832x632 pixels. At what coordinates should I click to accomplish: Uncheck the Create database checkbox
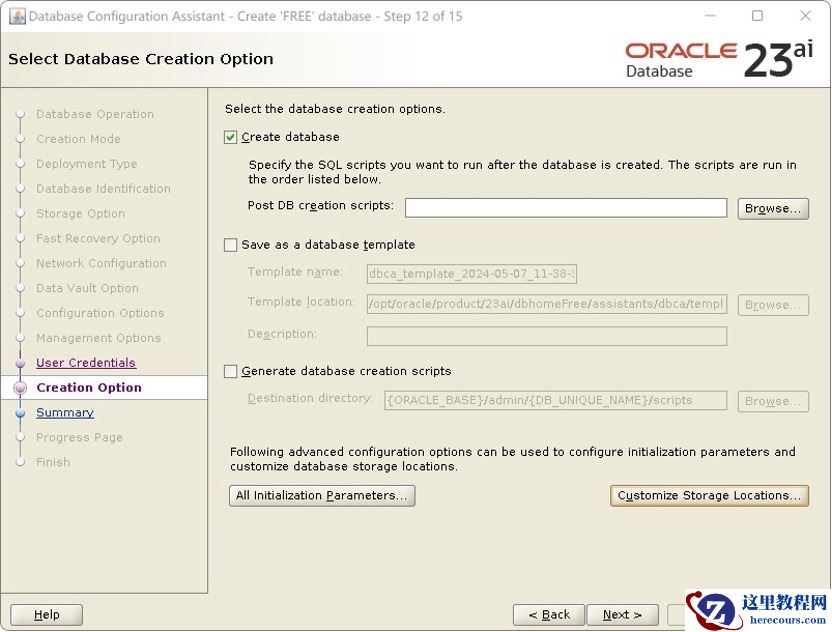point(230,137)
